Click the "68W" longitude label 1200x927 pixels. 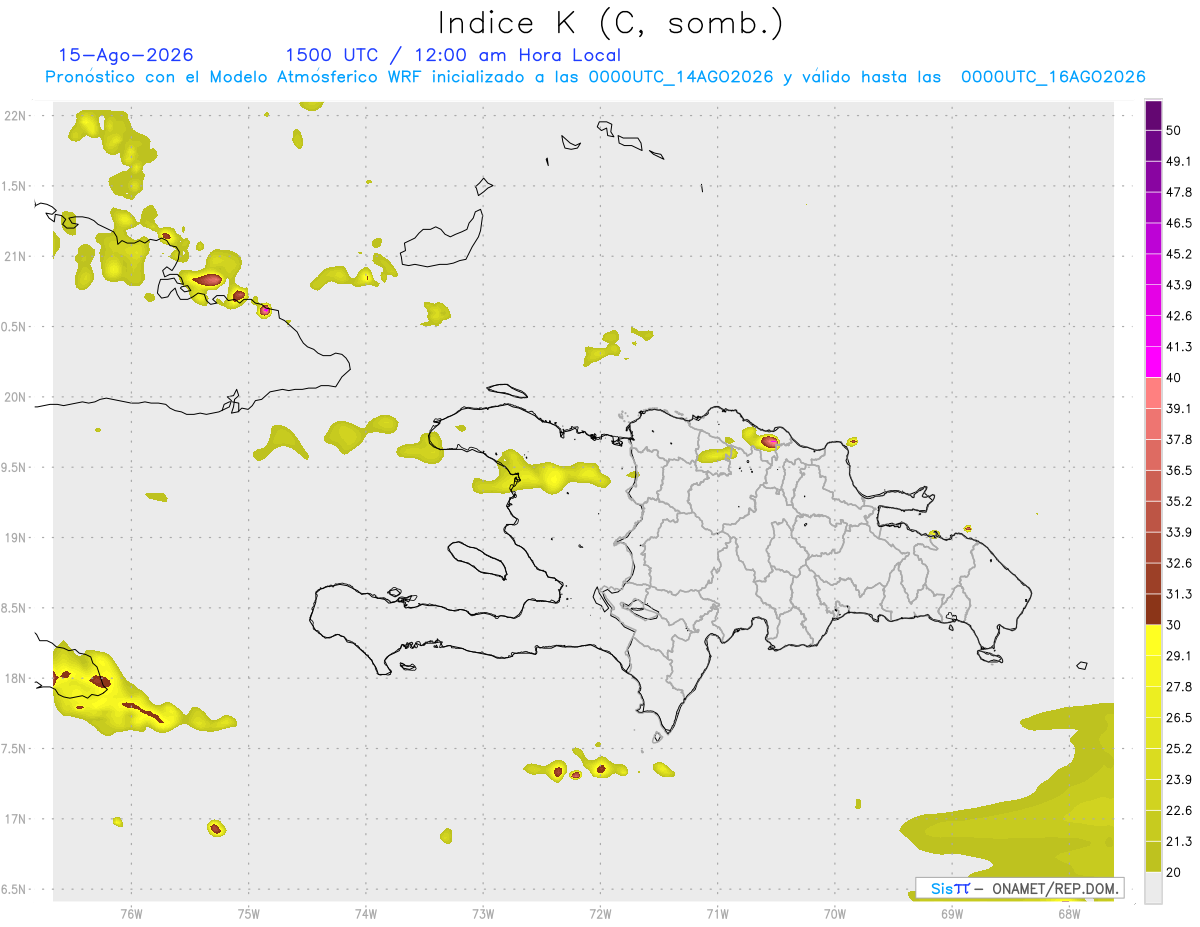point(1068,913)
